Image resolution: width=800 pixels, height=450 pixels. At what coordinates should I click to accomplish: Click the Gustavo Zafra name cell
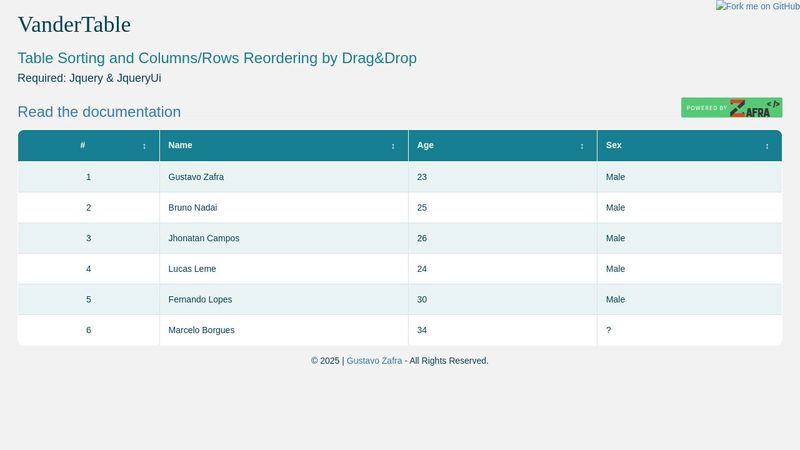(x=196, y=177)
